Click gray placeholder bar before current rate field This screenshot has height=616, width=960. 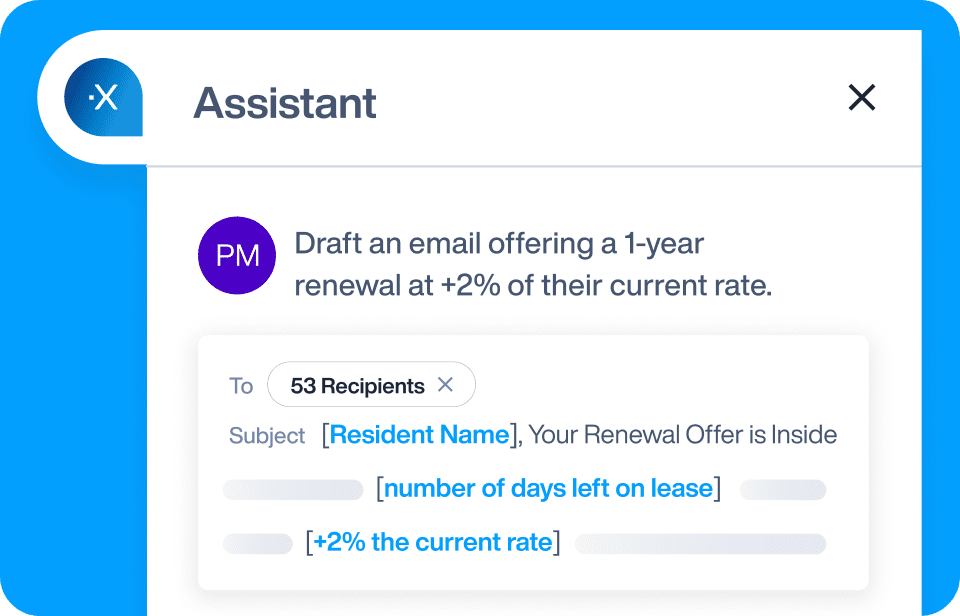pyautogui.click(x=257, y=544)
